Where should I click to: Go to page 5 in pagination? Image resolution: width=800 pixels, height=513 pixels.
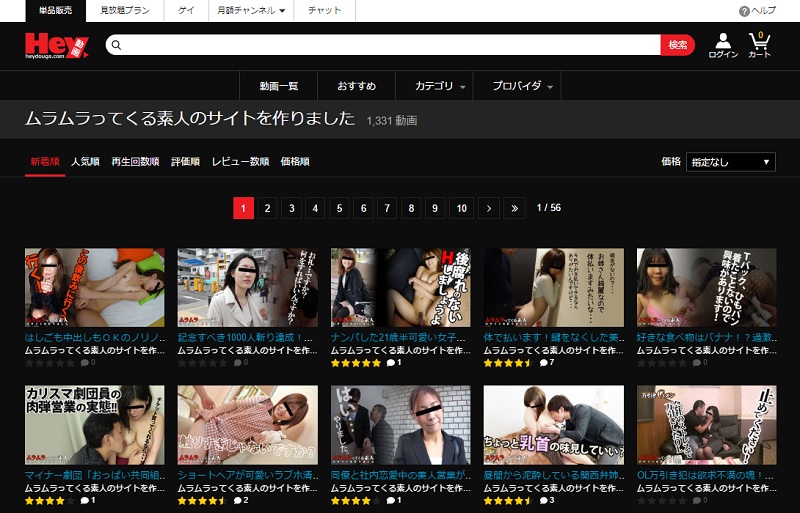(339, 208)
